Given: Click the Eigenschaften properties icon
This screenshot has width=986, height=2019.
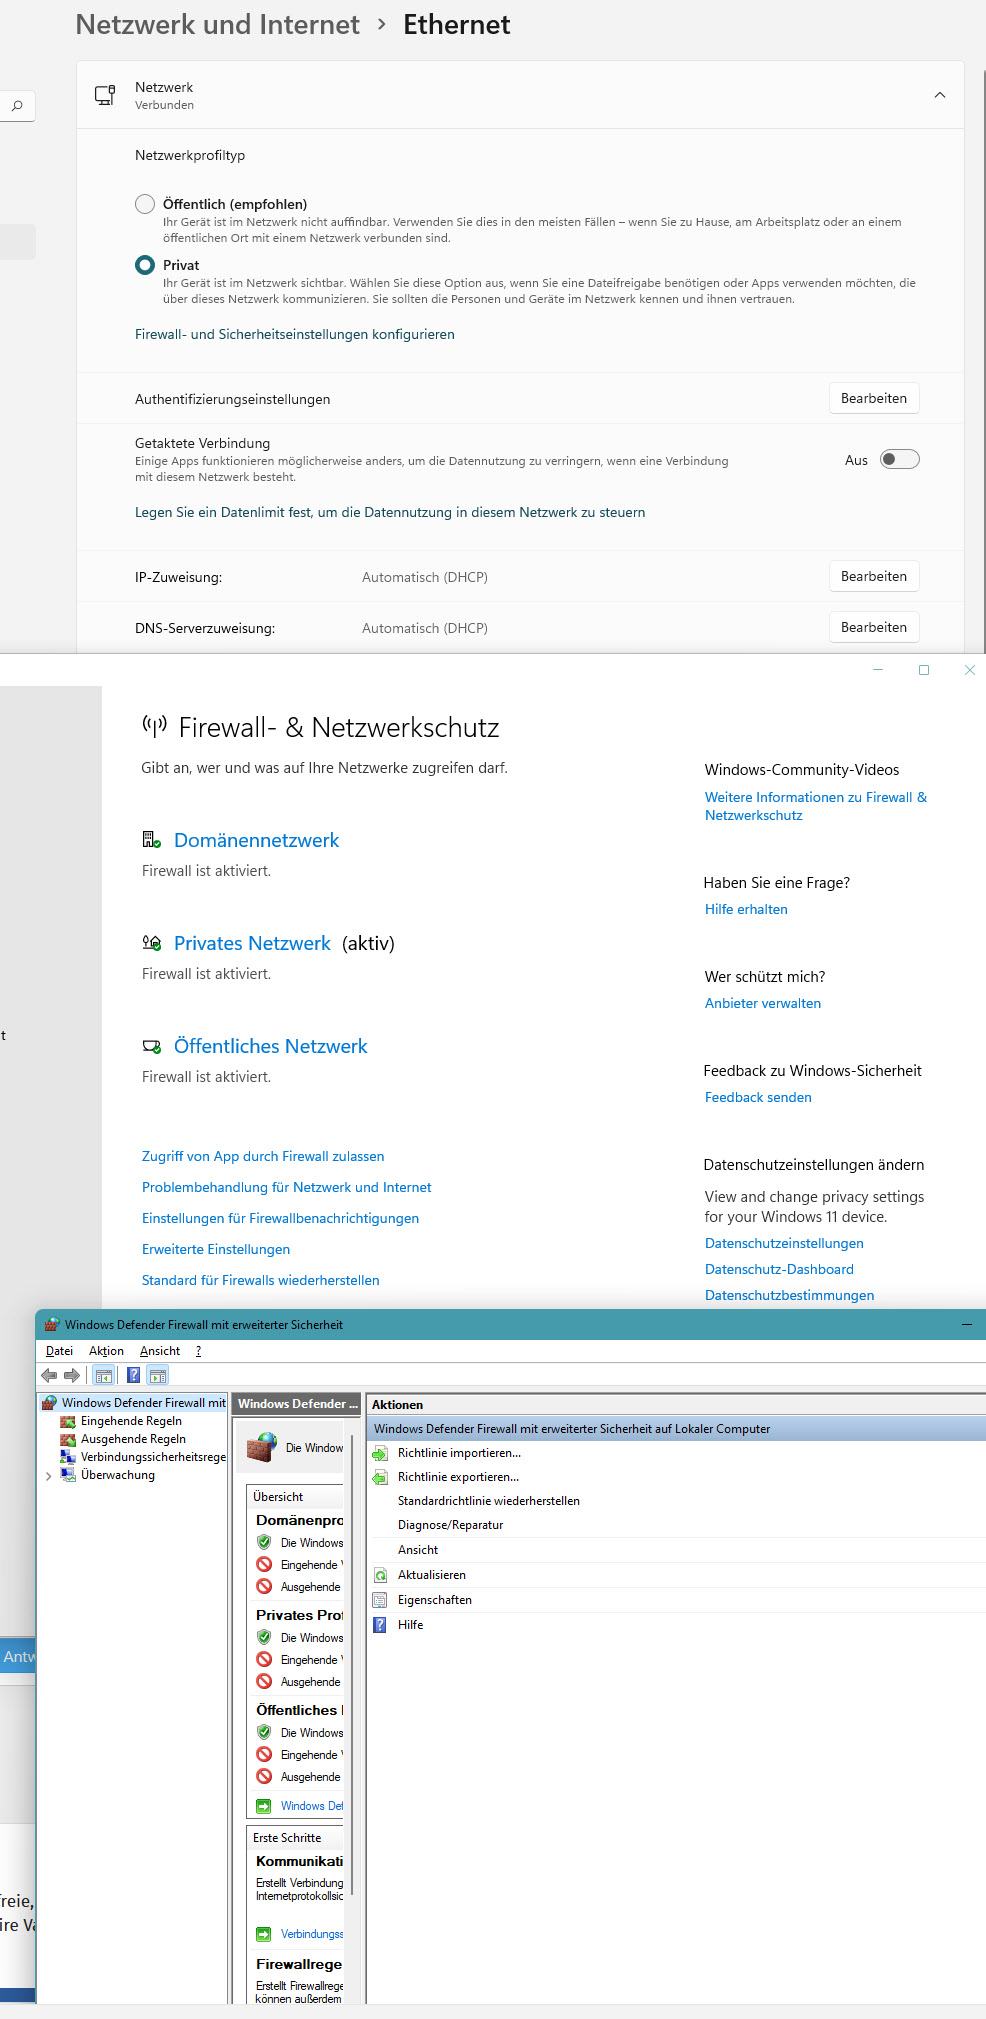Looking at the screenshot, I should [x=380, y=1600].
